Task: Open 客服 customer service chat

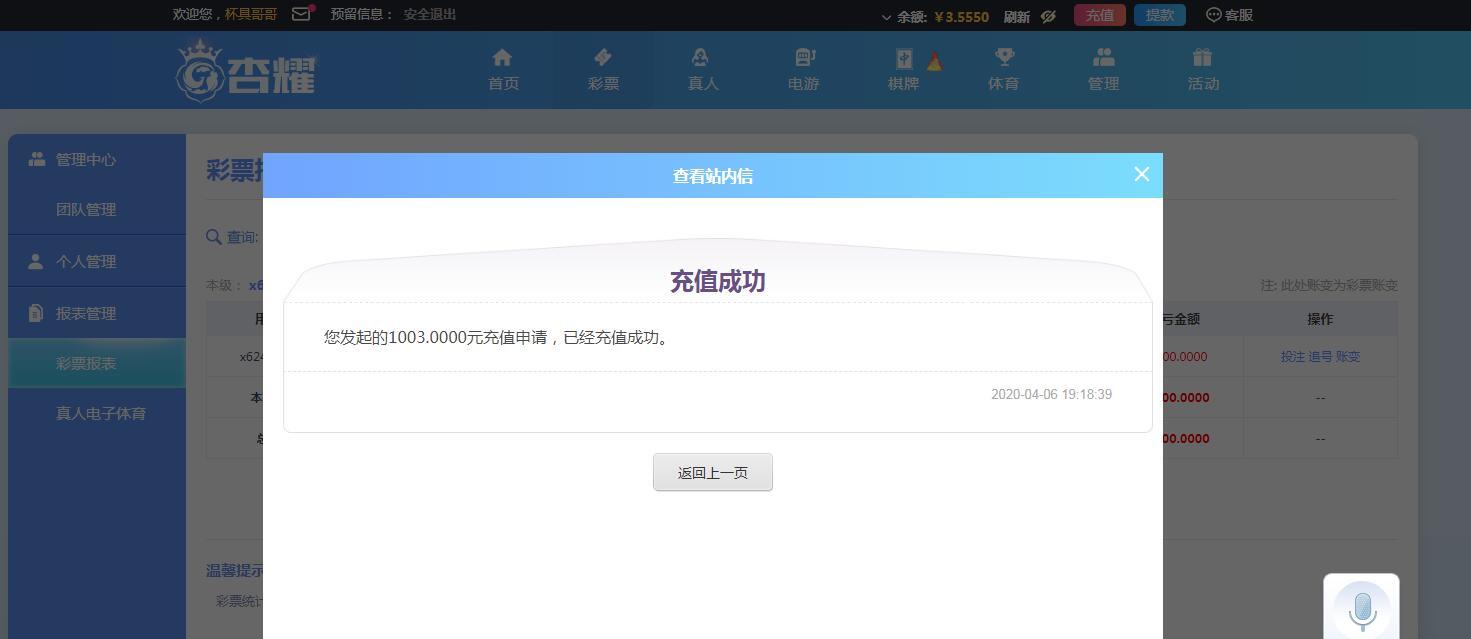Action: pos(1229,15)
